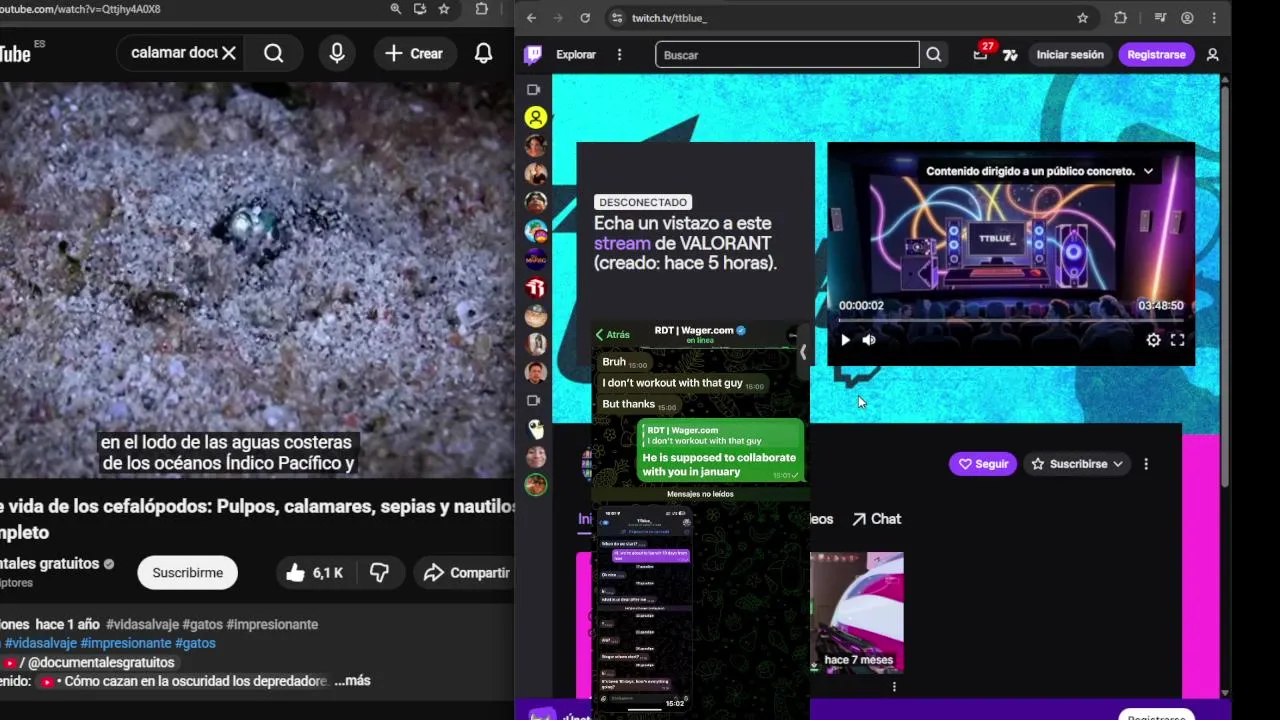The image size is (1280, 720).
Task: Open the clip thumbnail labeled hace 7 meses
Action: (857, 612)
